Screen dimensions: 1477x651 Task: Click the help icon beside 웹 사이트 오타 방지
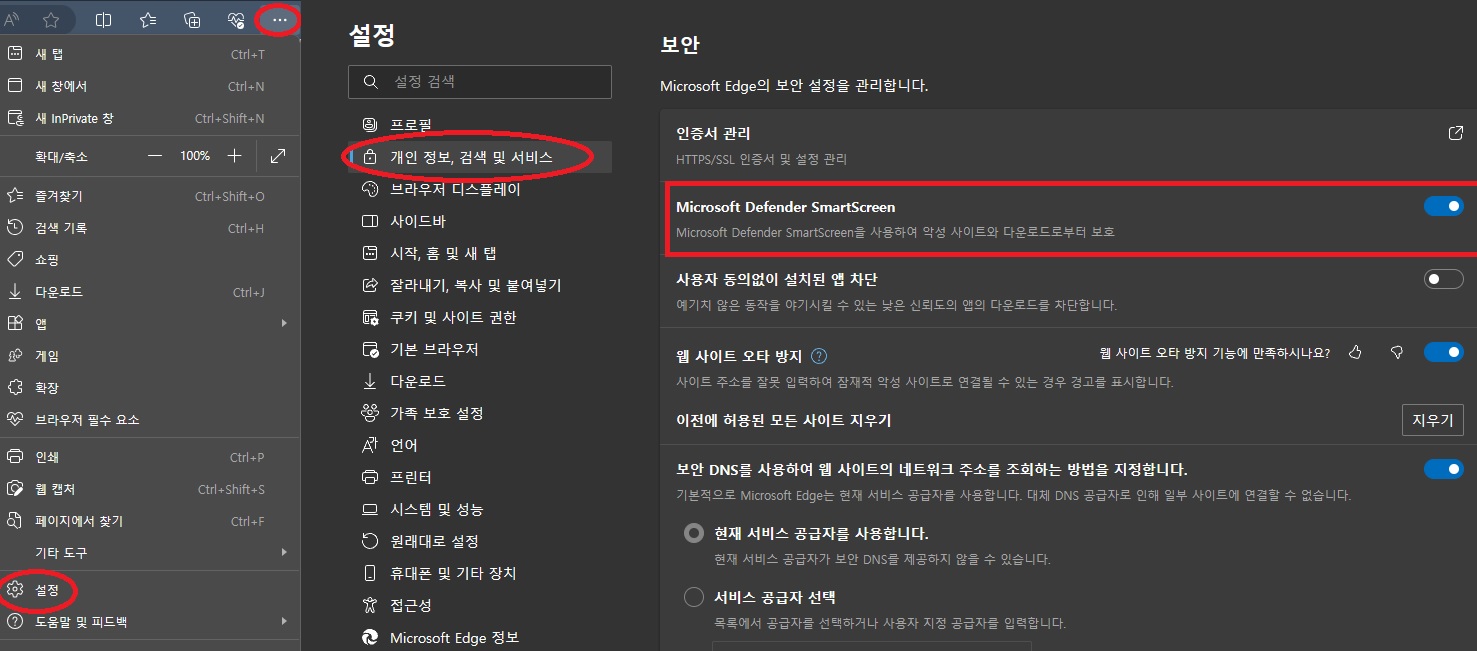click(819, 355)
